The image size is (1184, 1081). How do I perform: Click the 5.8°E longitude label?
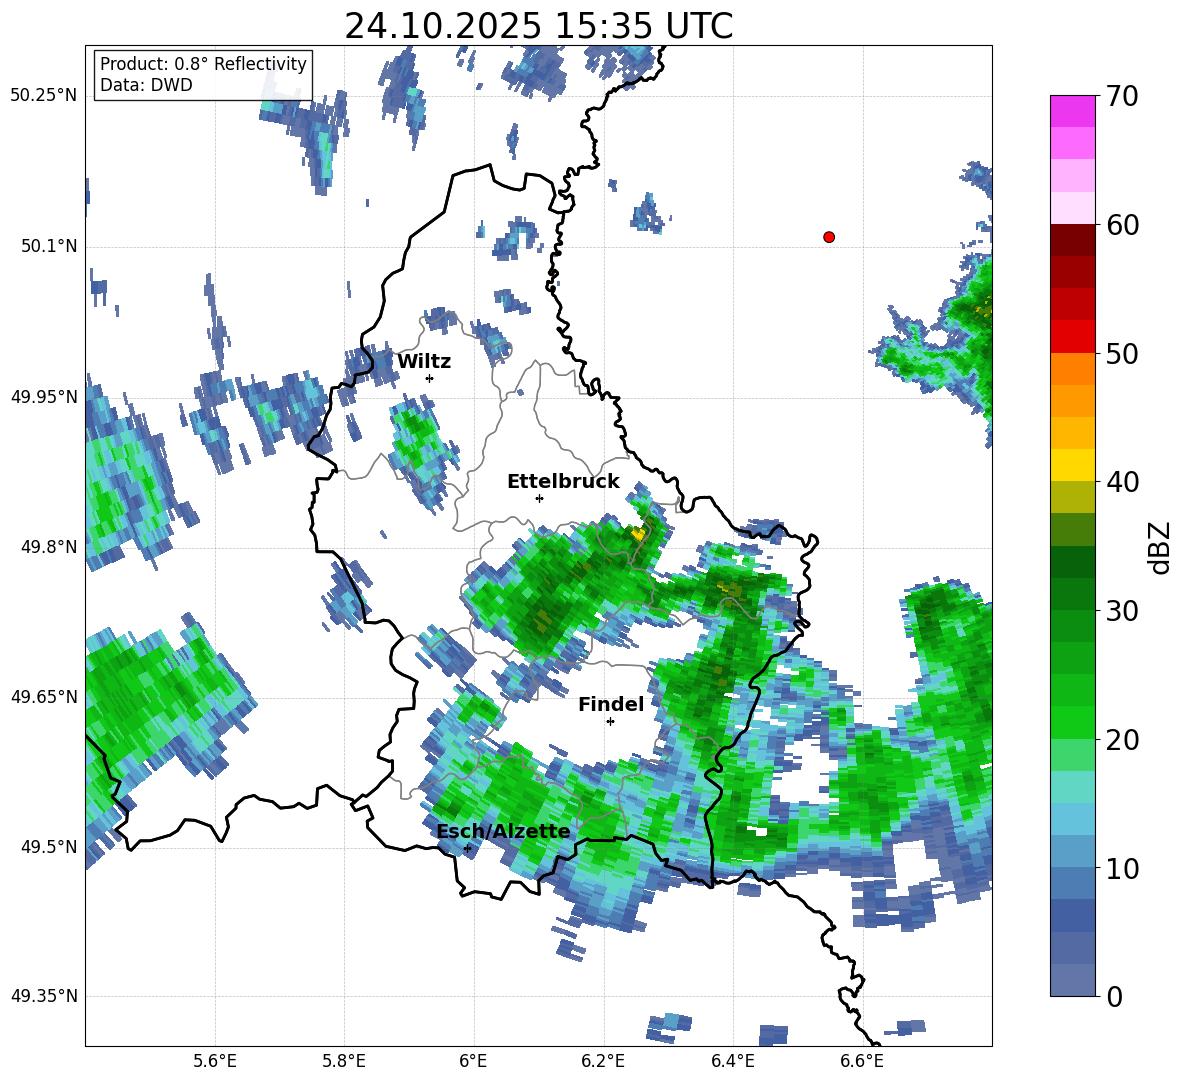pos(344,1061)
